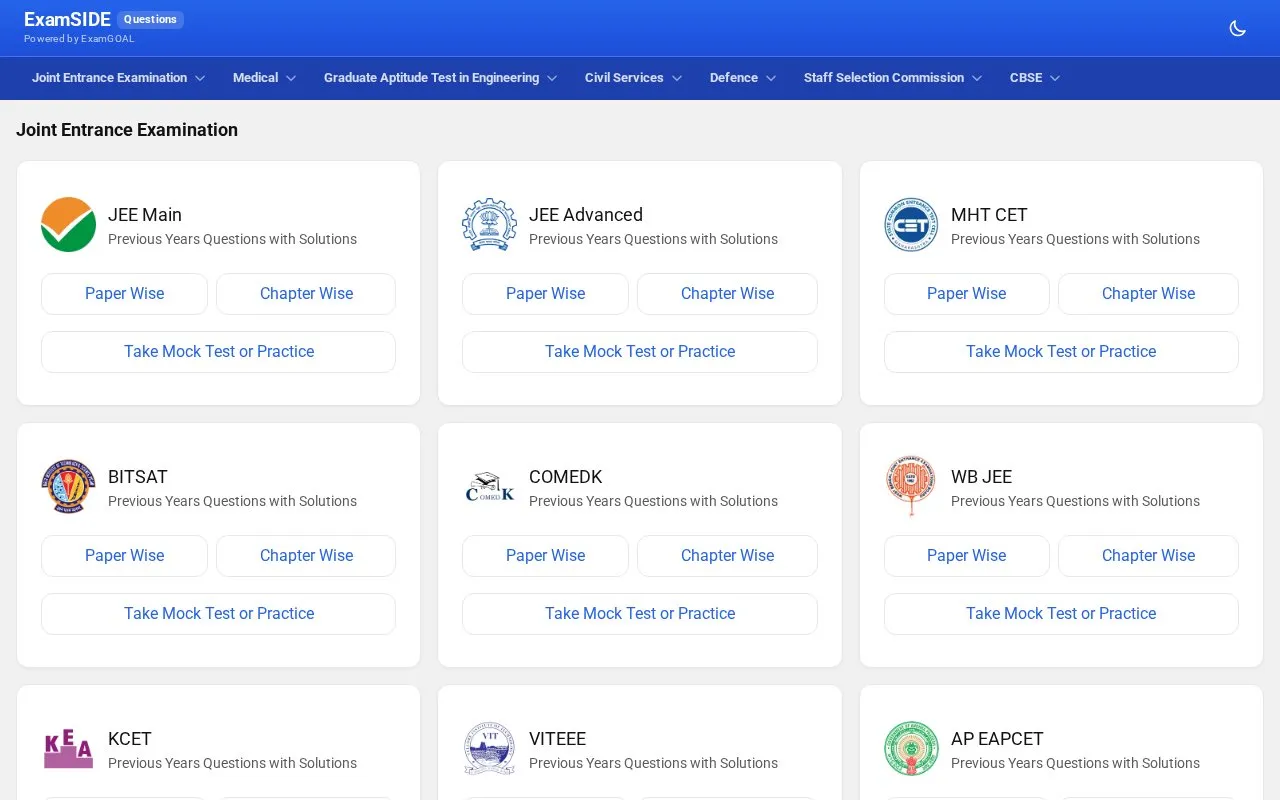Click the KCET card title text

click(x=130, y=739)
